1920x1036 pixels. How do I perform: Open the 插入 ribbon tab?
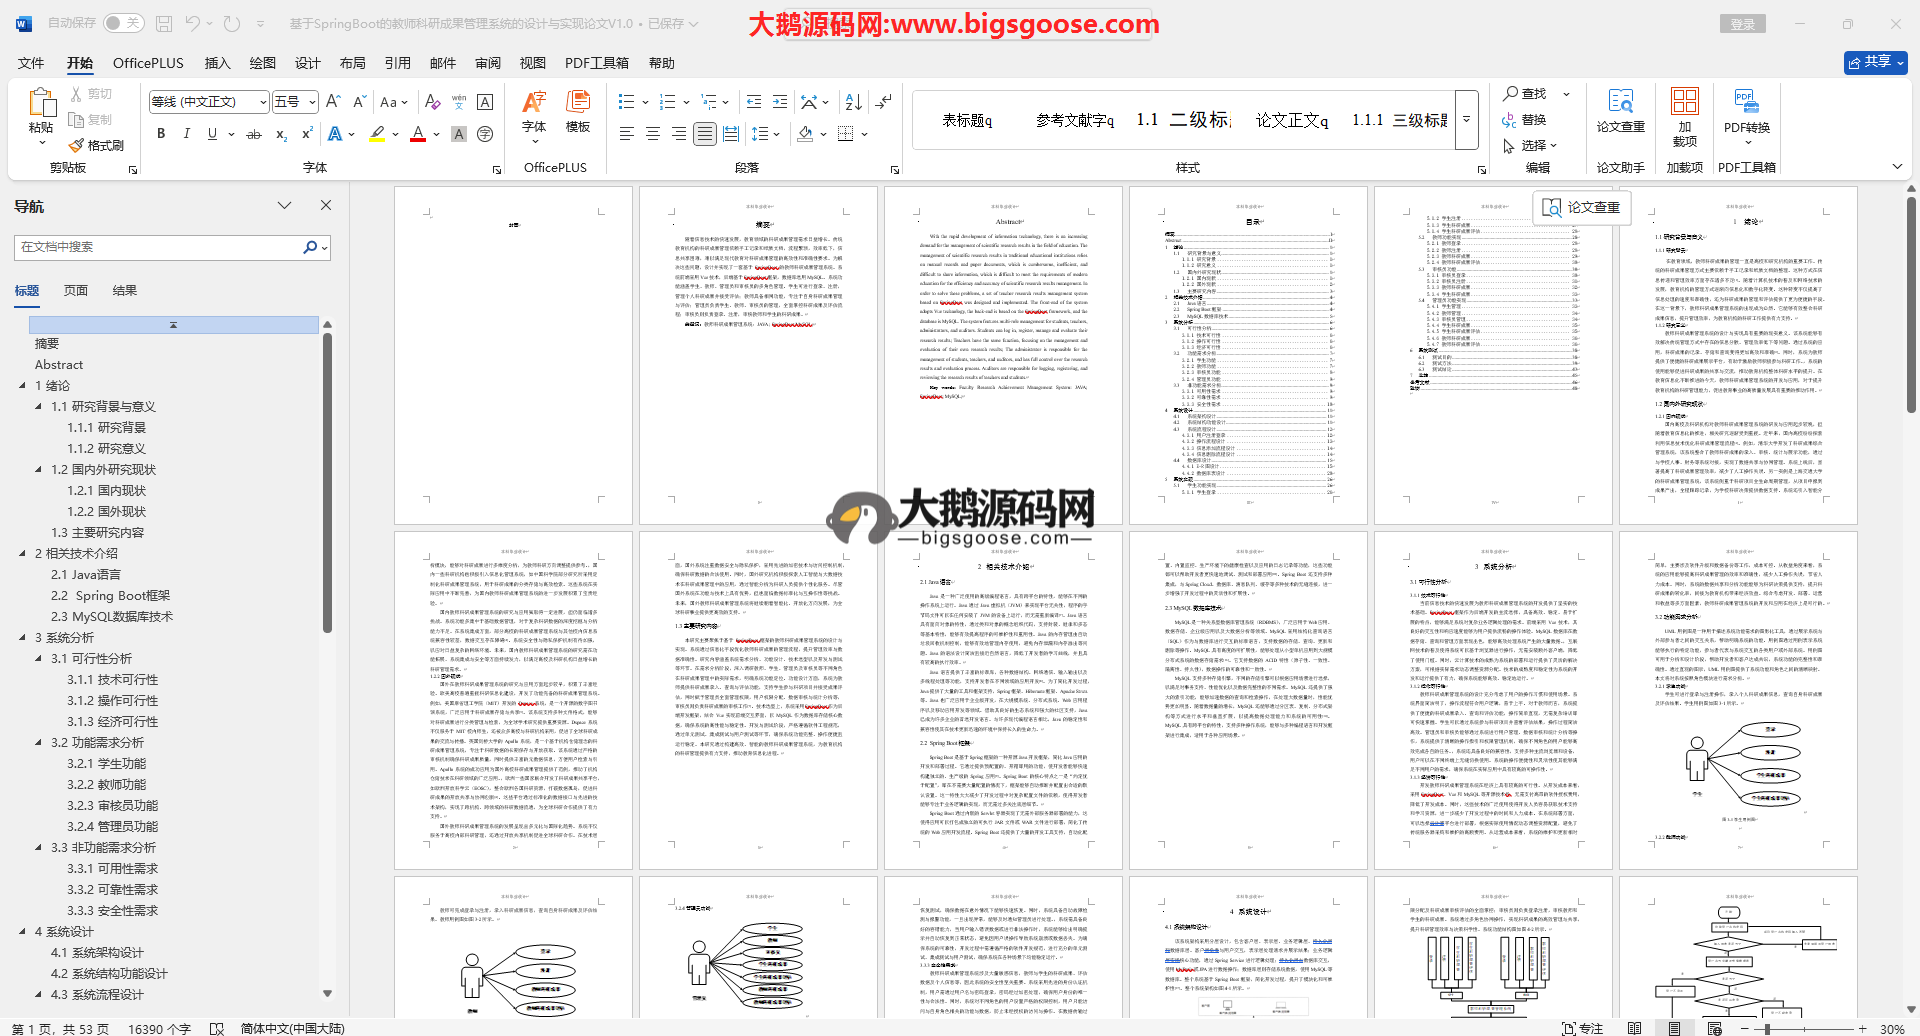pos(217,63)
